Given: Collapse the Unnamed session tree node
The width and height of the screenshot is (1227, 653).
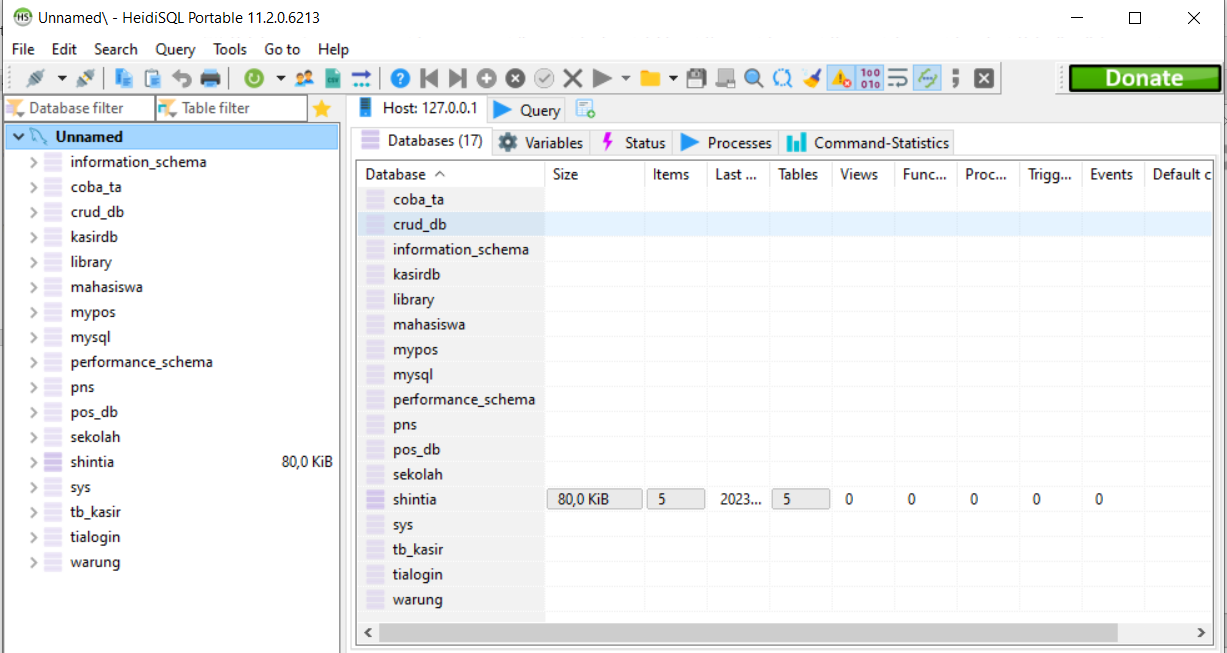Looking at the screenshot, I should [x=18, y=137].
